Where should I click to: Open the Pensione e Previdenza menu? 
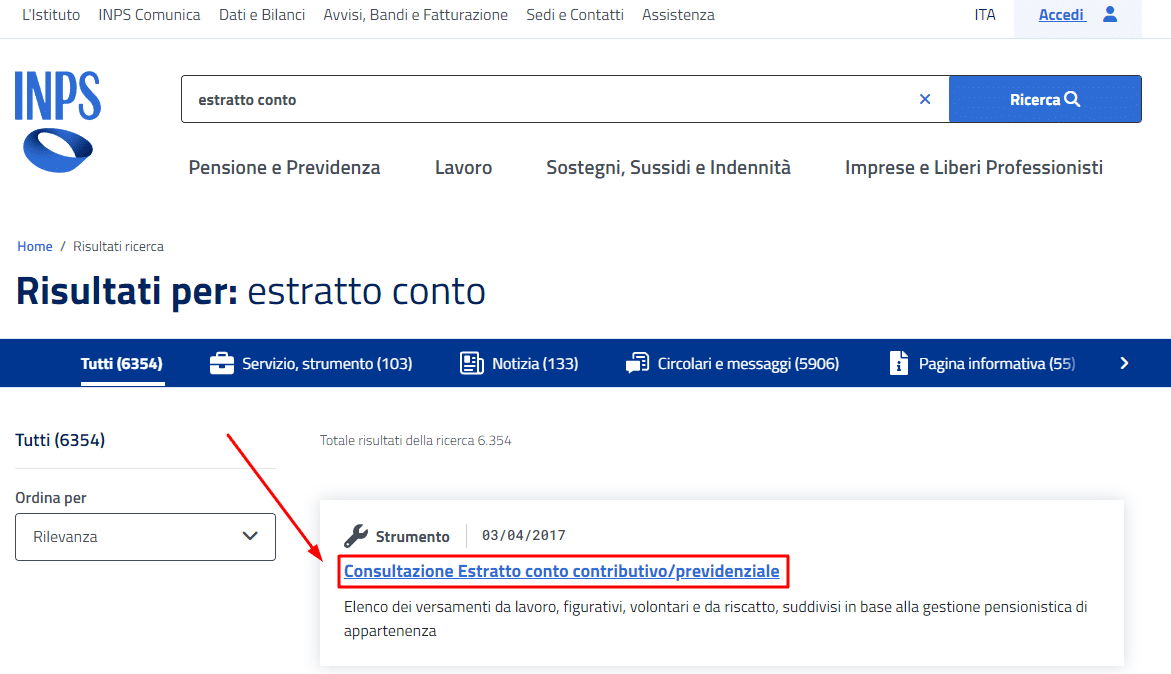click(x=284, y=167)
